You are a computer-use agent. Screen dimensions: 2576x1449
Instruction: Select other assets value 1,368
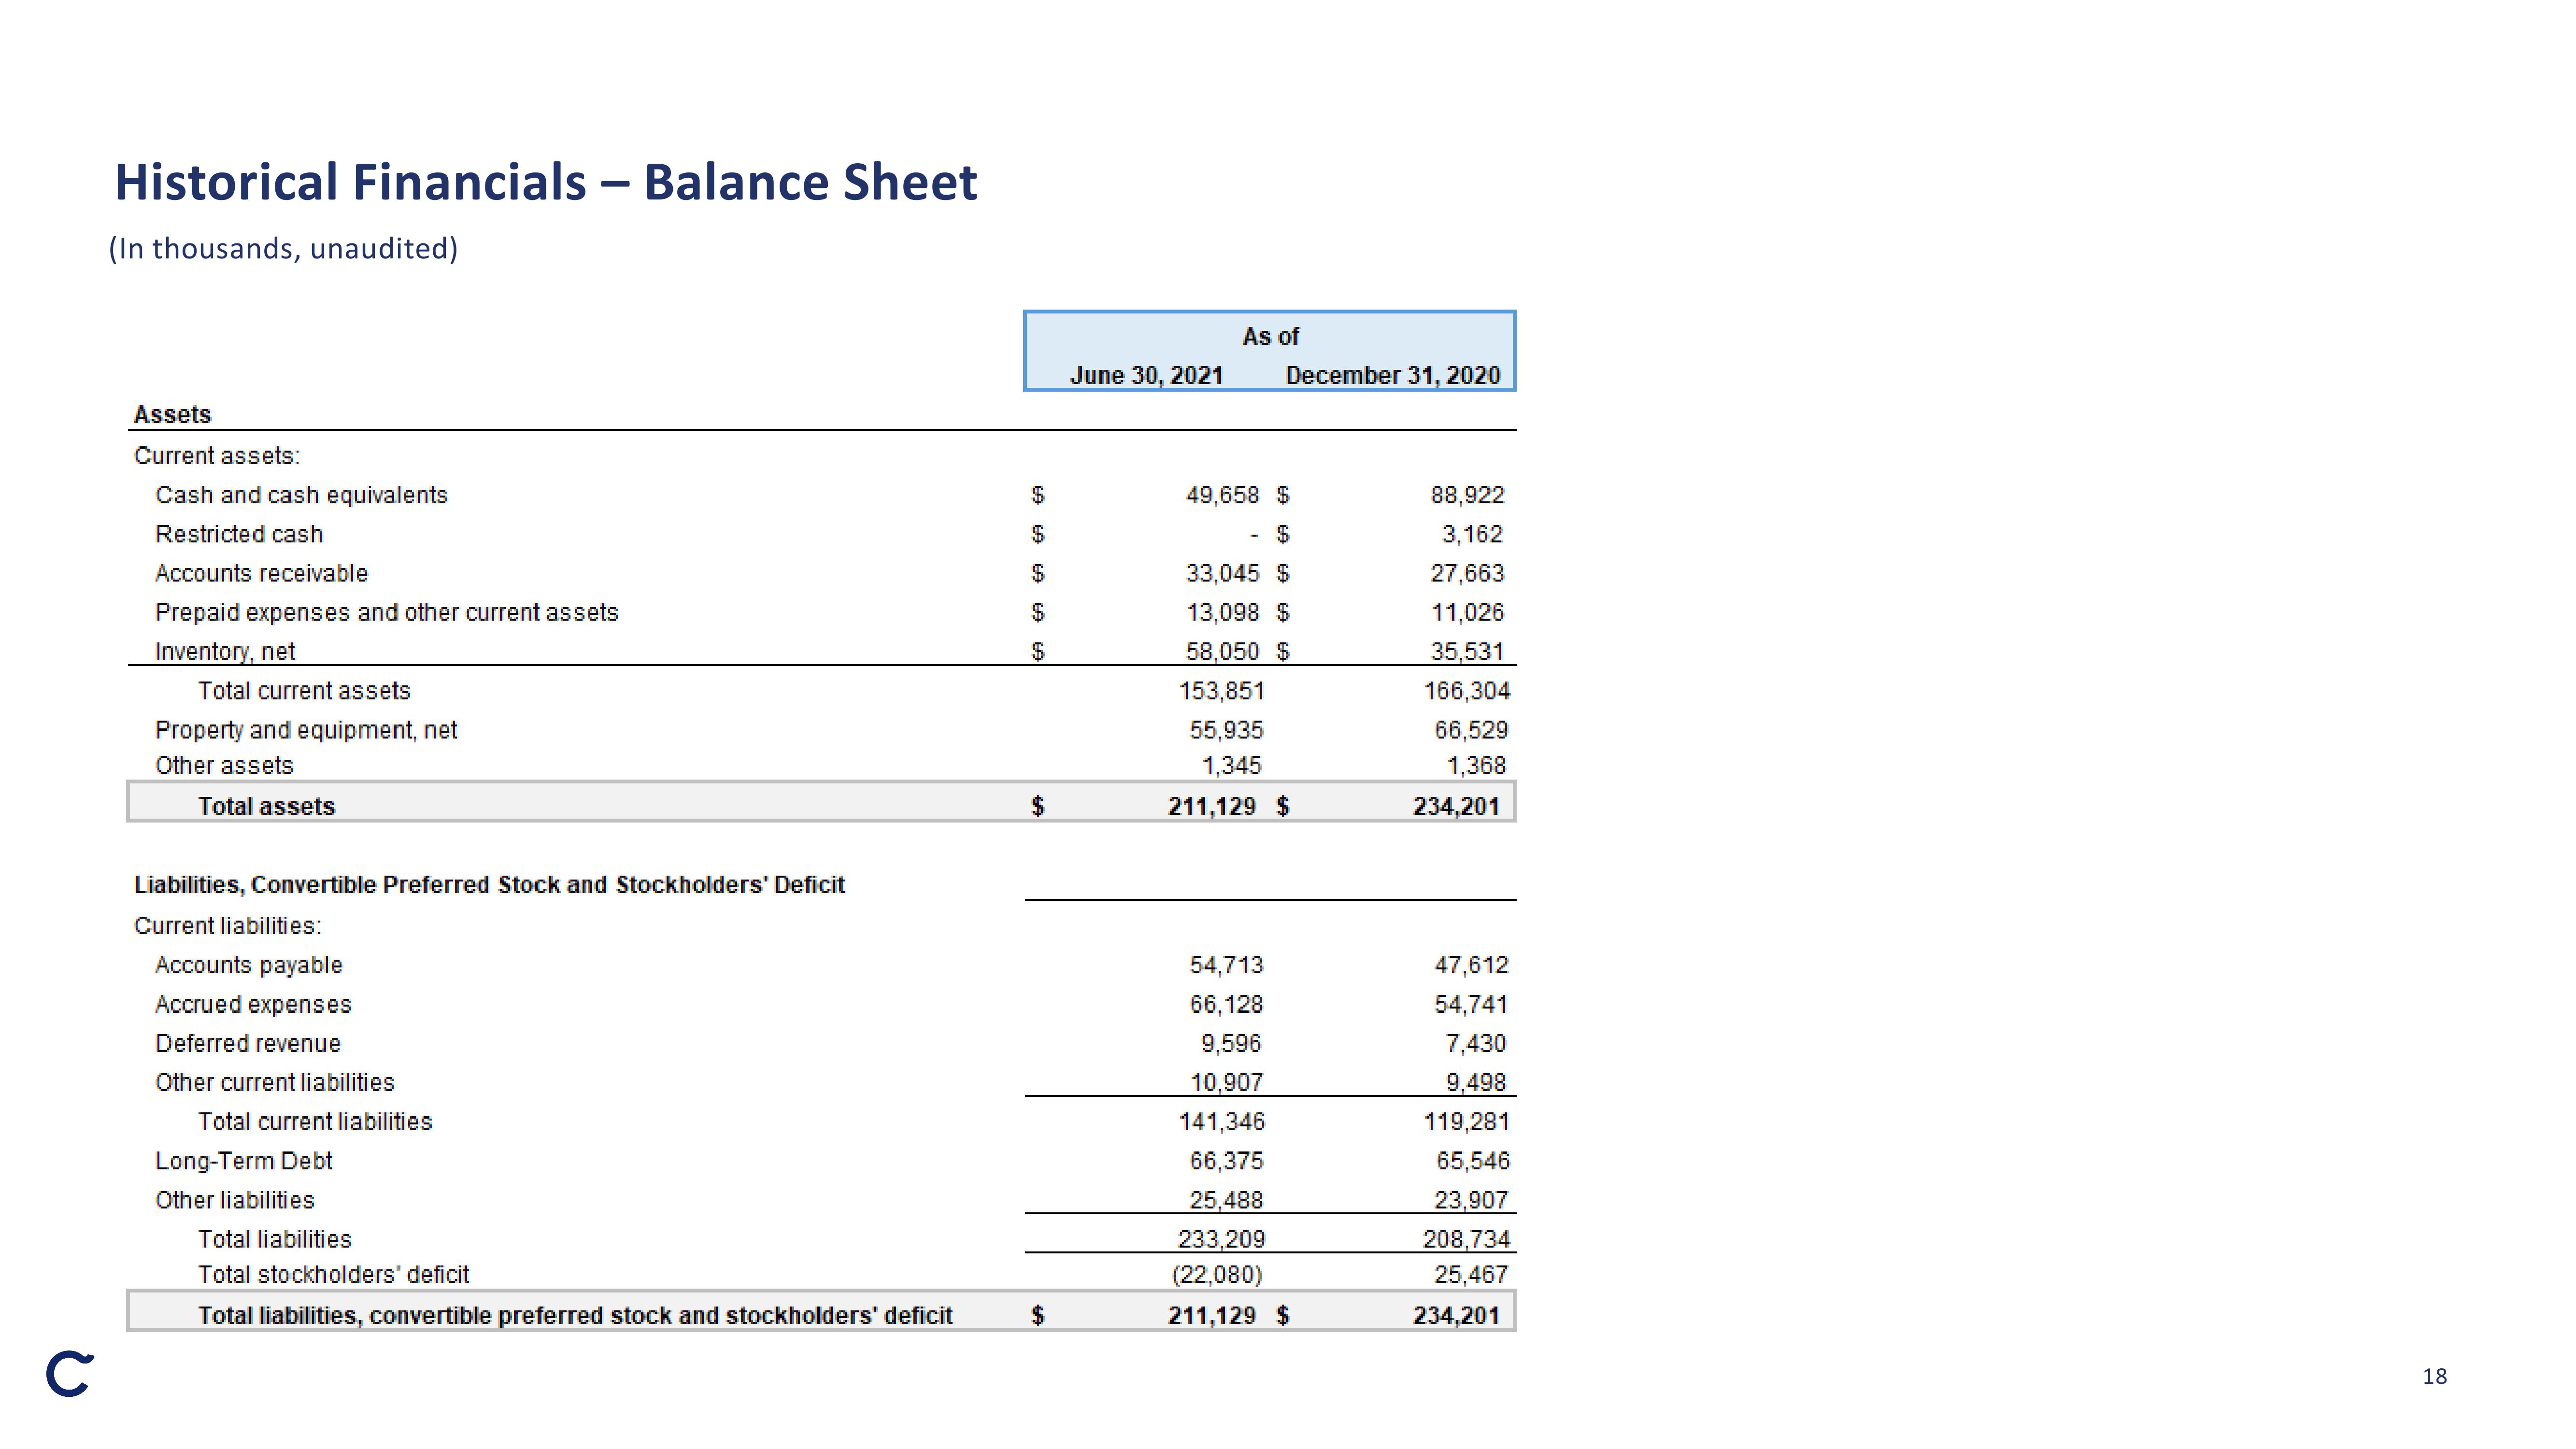point(1476,765)
